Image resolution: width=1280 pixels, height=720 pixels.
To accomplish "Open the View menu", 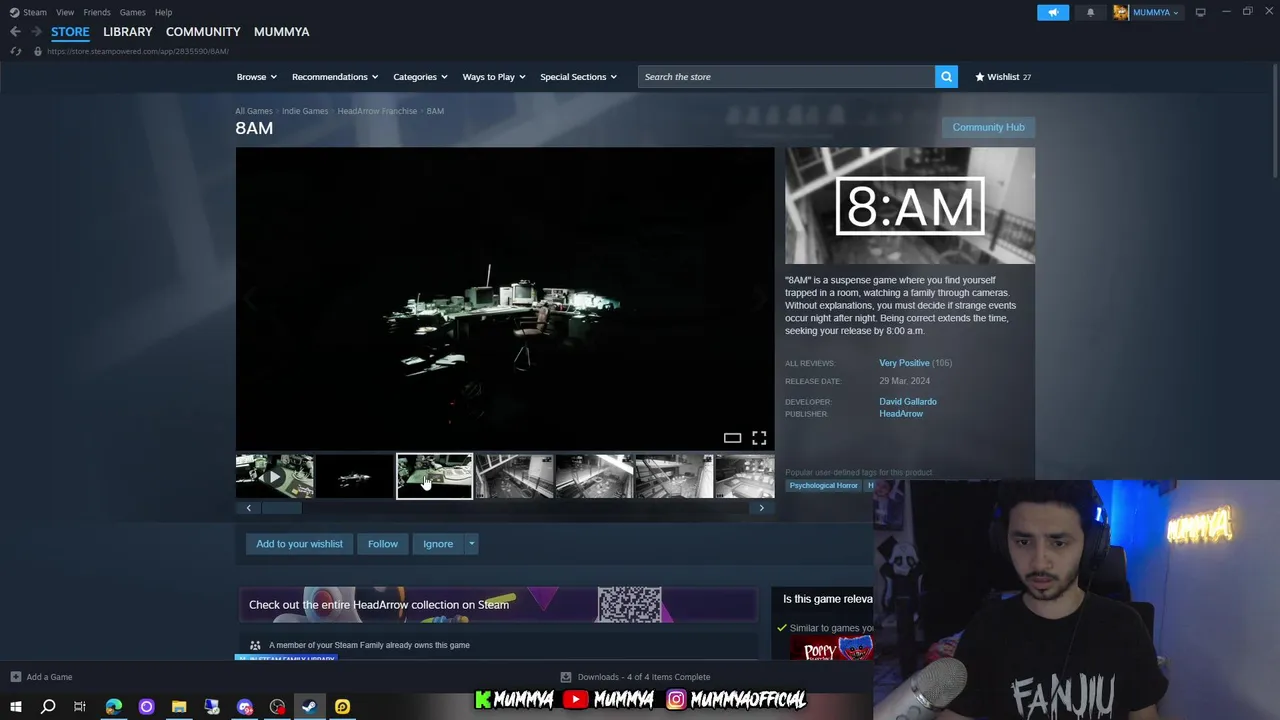I will 65,12.
